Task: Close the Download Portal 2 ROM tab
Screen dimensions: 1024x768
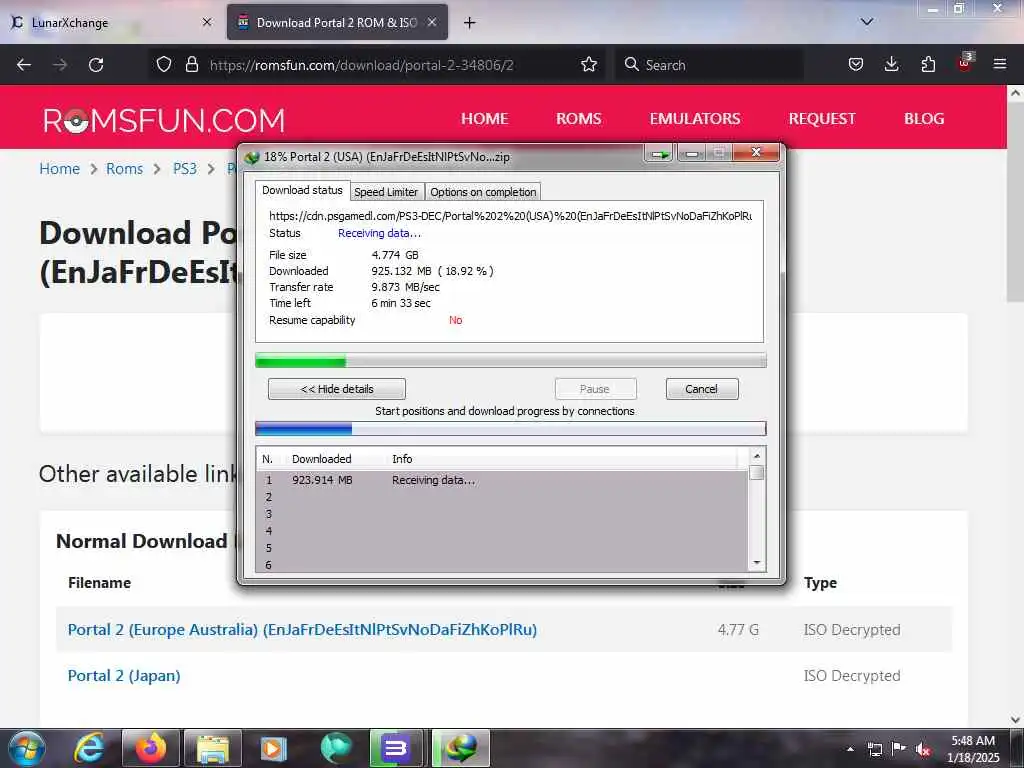Action: [x=432, y=22]
